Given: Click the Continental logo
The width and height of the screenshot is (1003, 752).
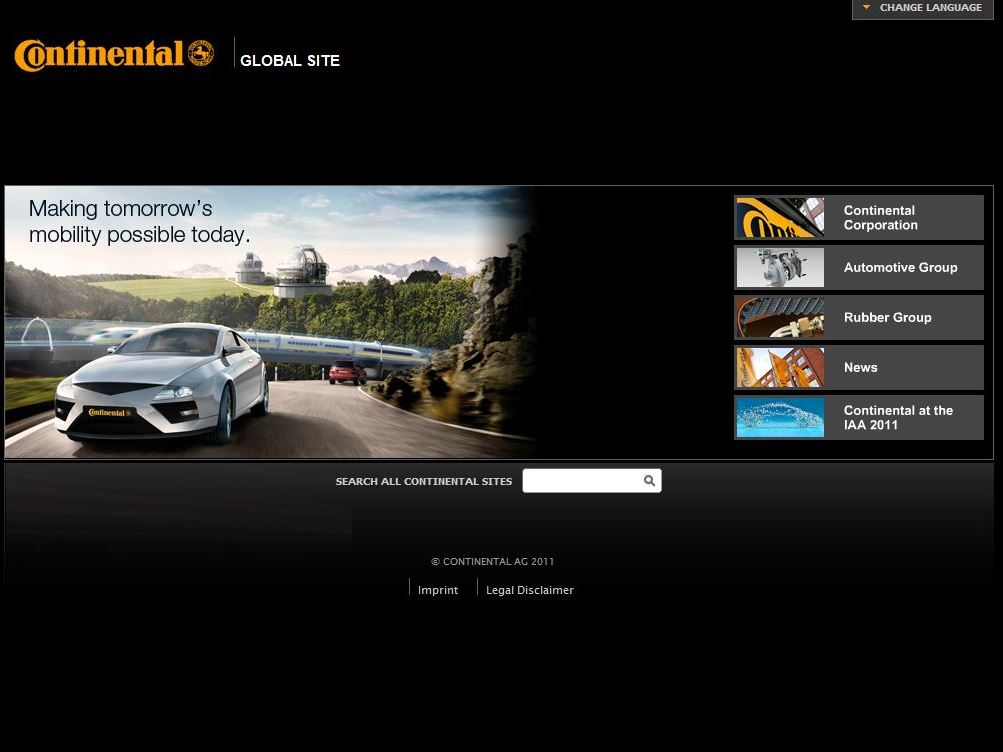Looking at the screenshot, I should 114,54.
